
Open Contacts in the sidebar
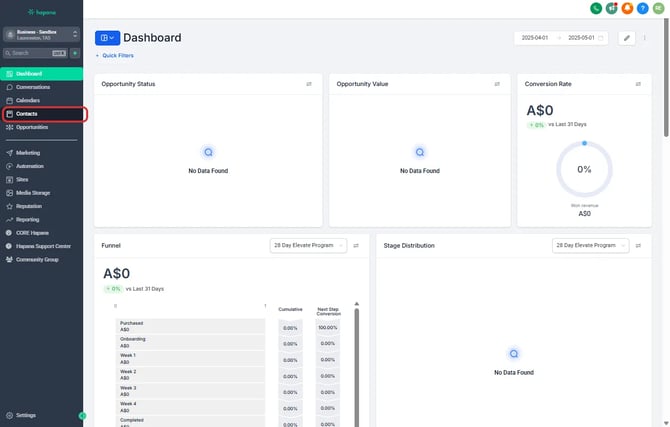click(27, 114)
